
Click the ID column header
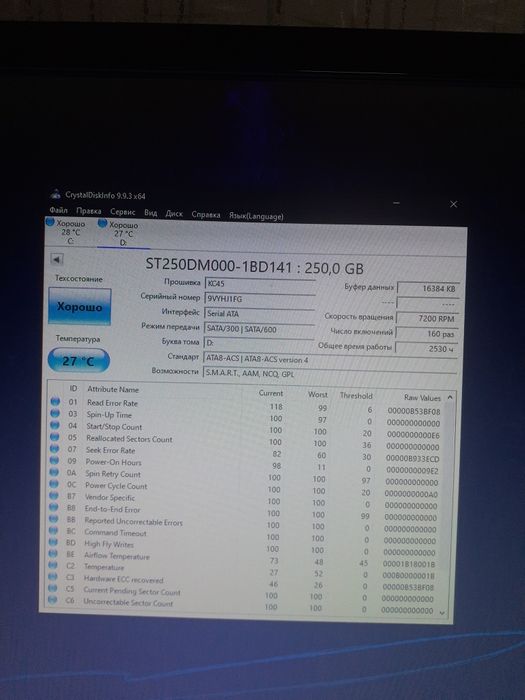73,388
